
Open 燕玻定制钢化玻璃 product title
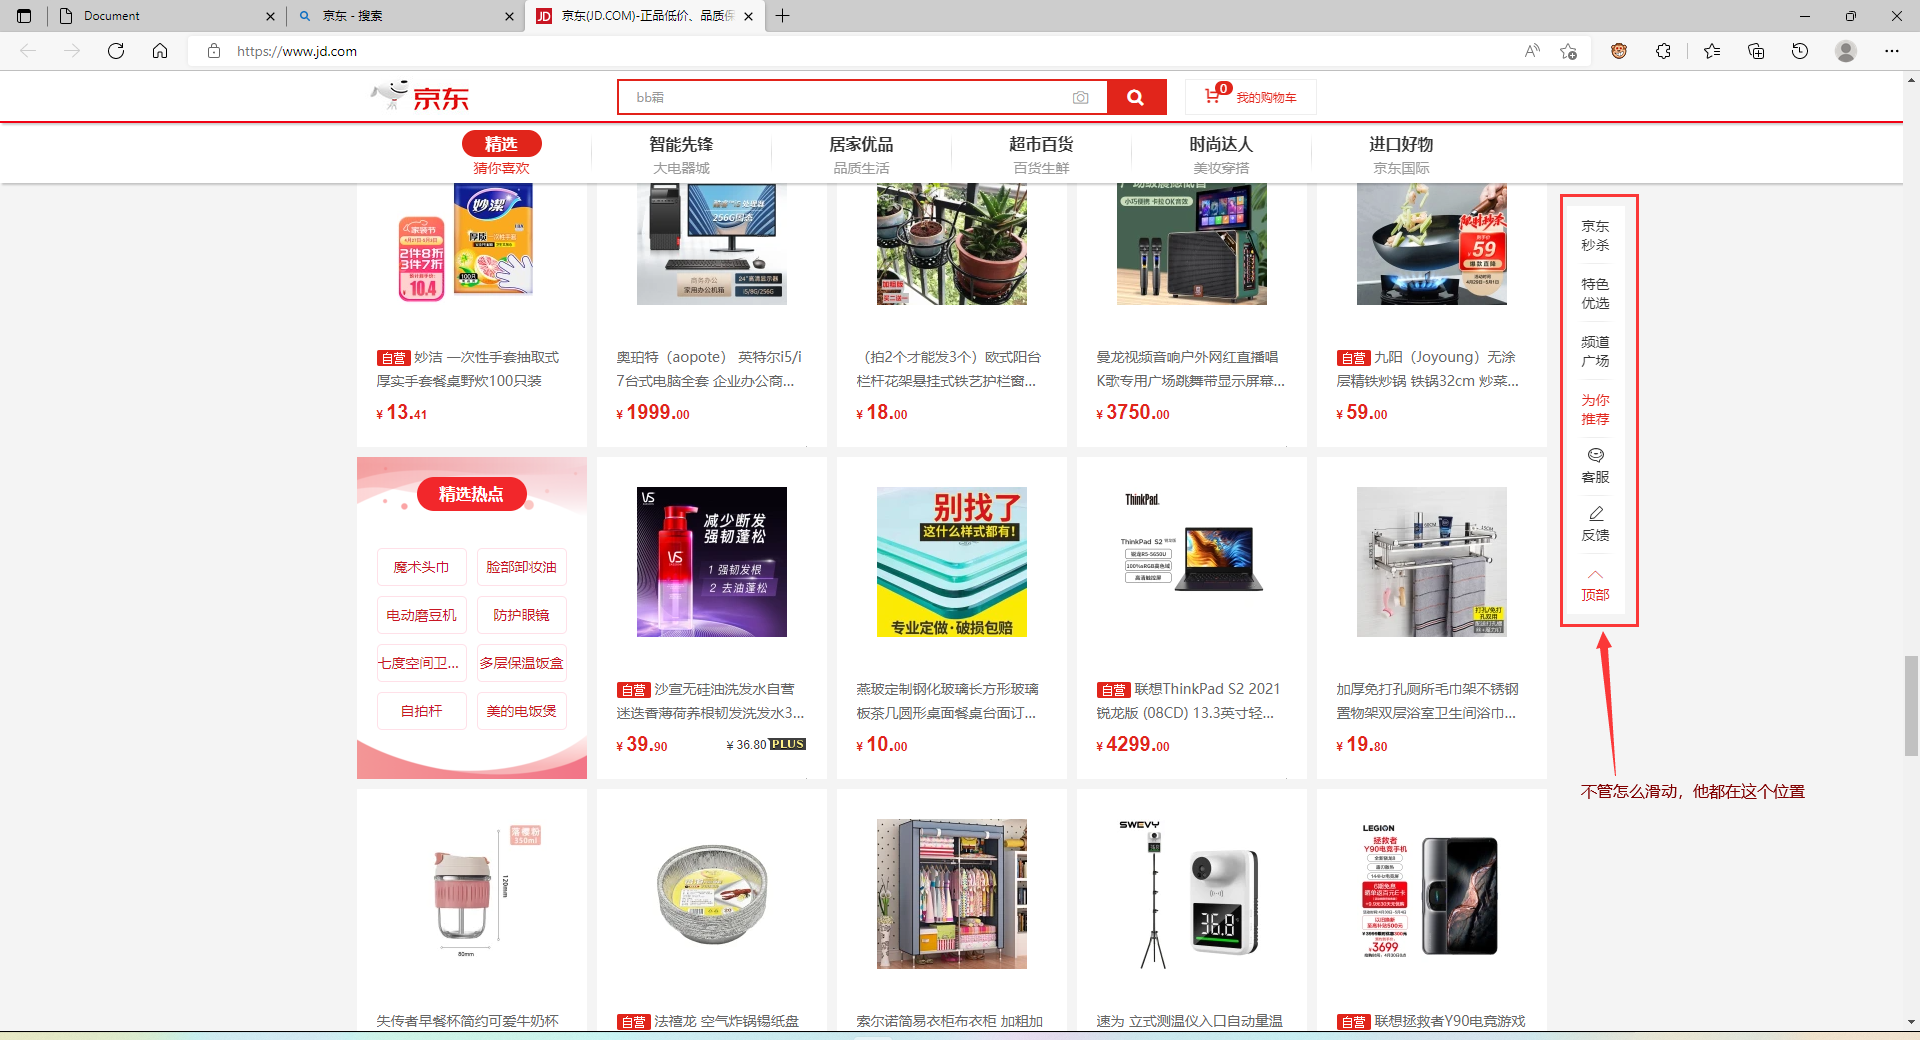[x=947, y=701]
